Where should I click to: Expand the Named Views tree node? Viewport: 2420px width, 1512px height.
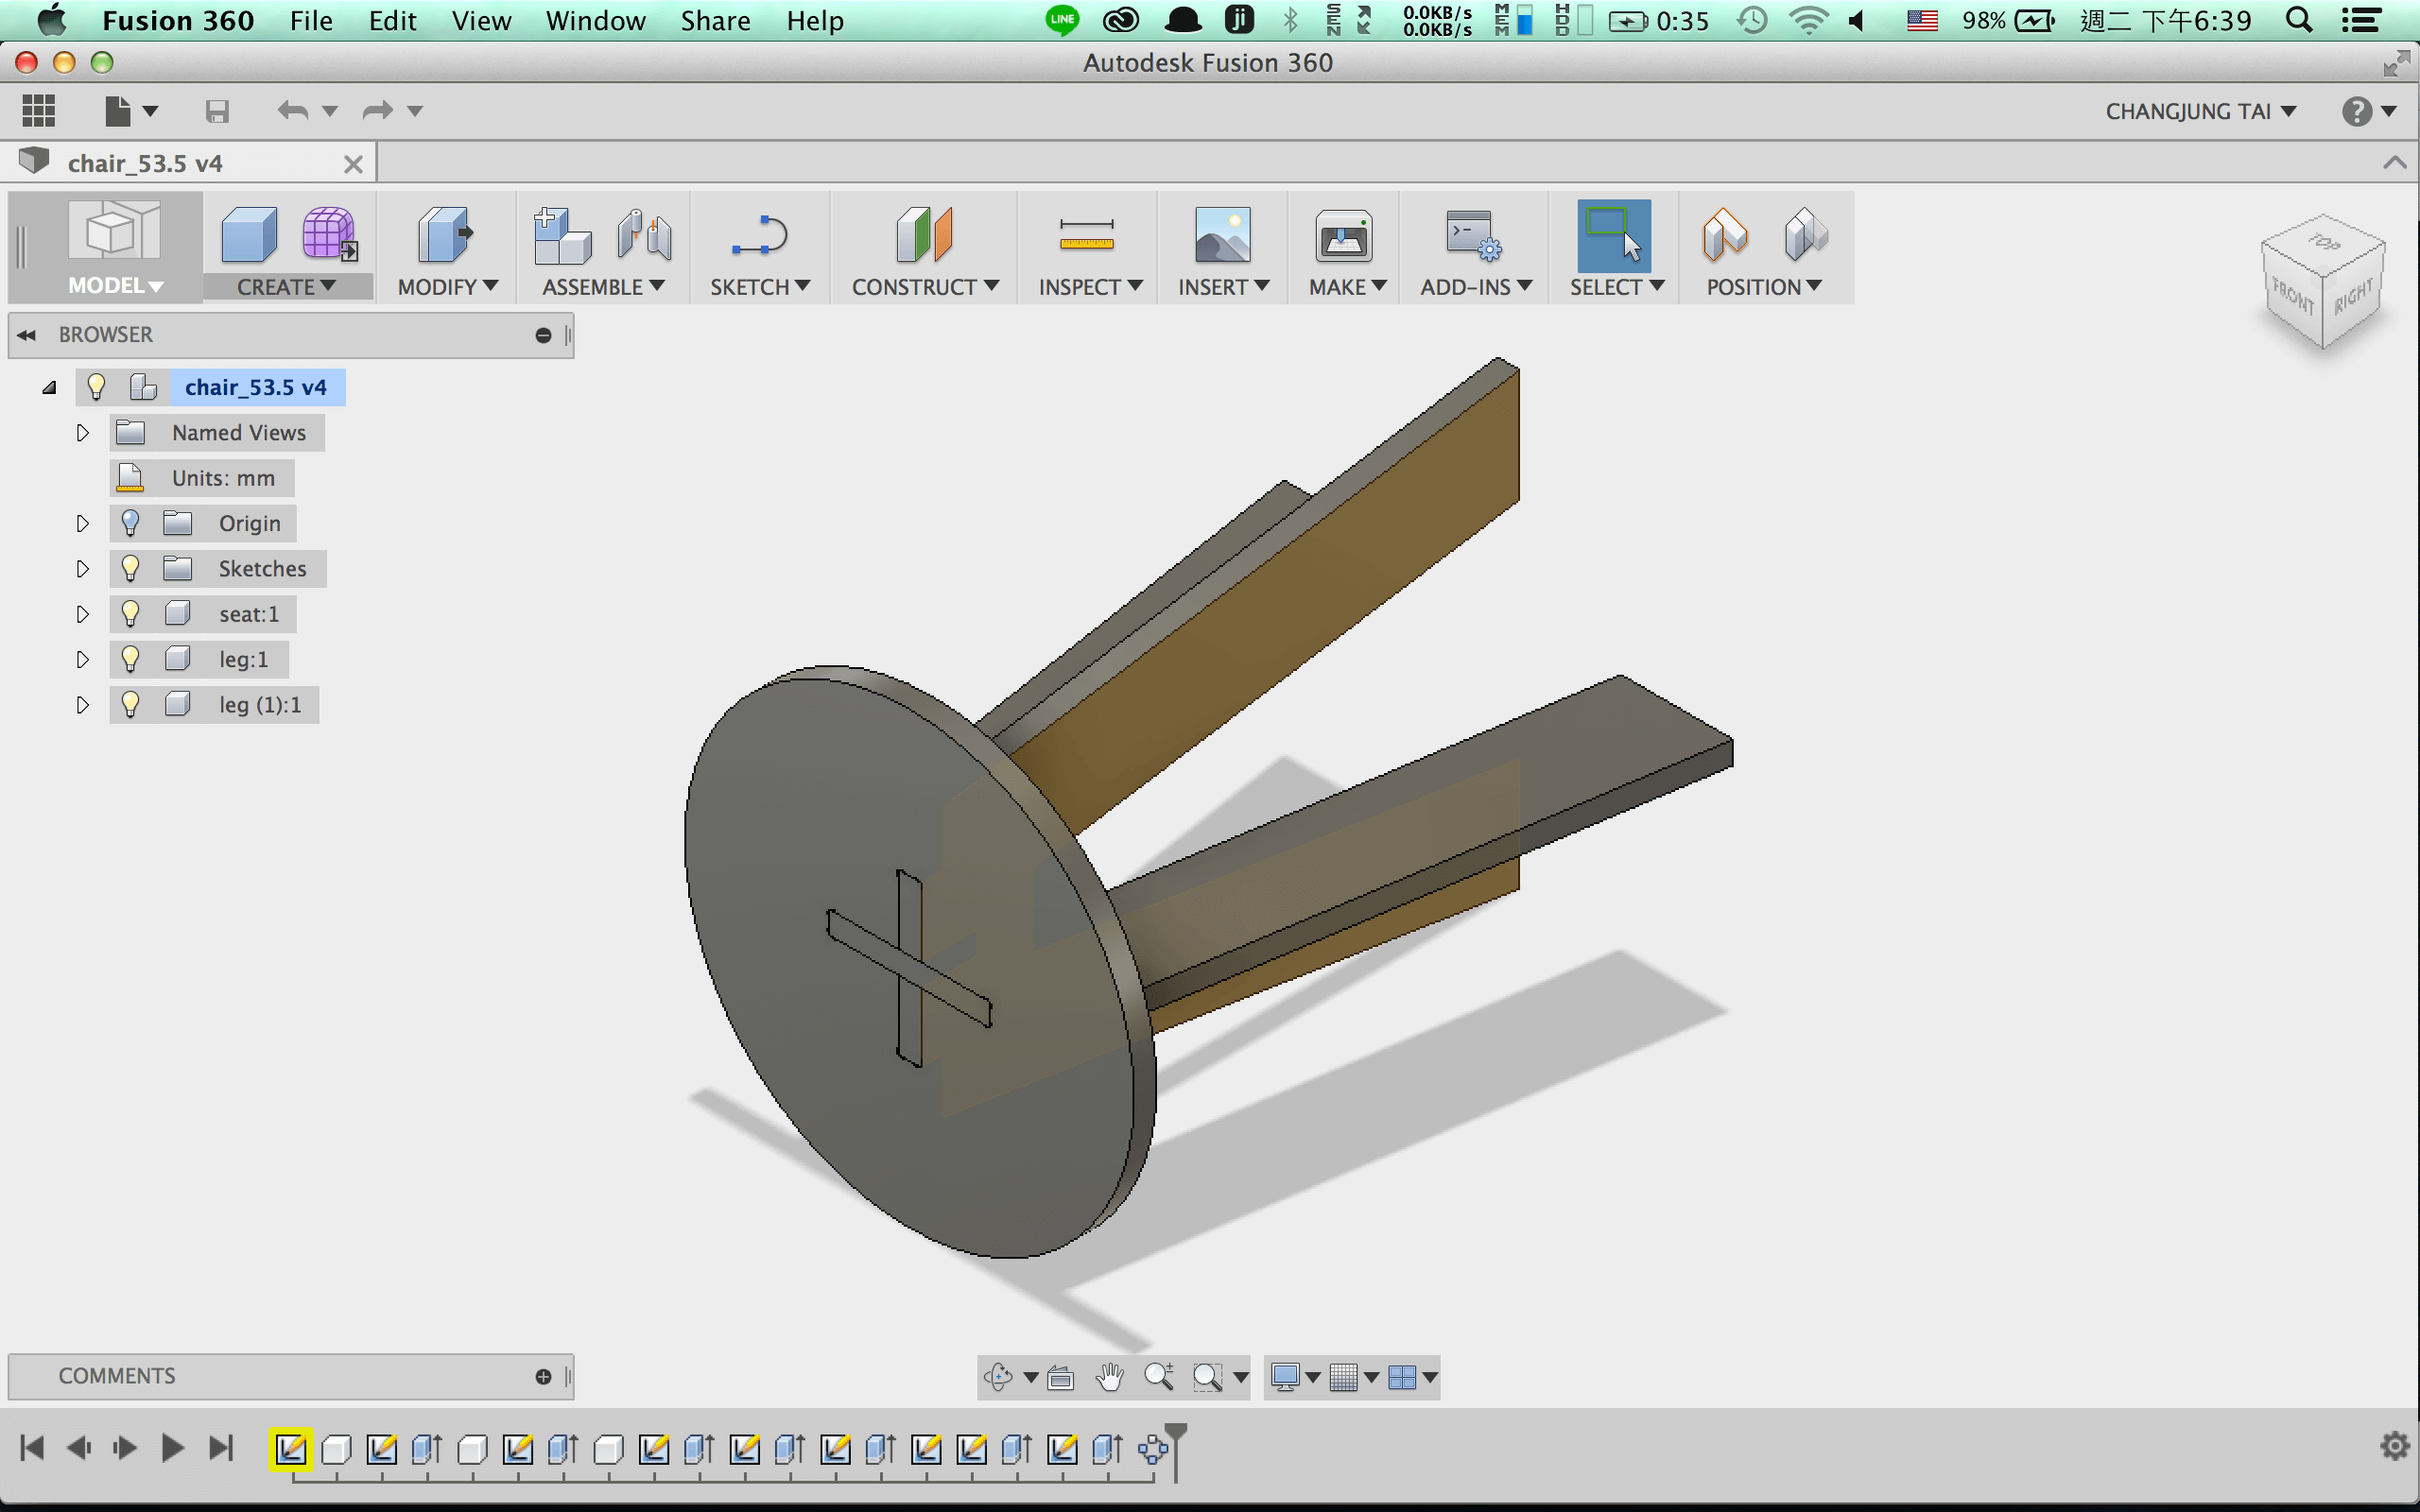pyautogui.click(x=83, y=433)
